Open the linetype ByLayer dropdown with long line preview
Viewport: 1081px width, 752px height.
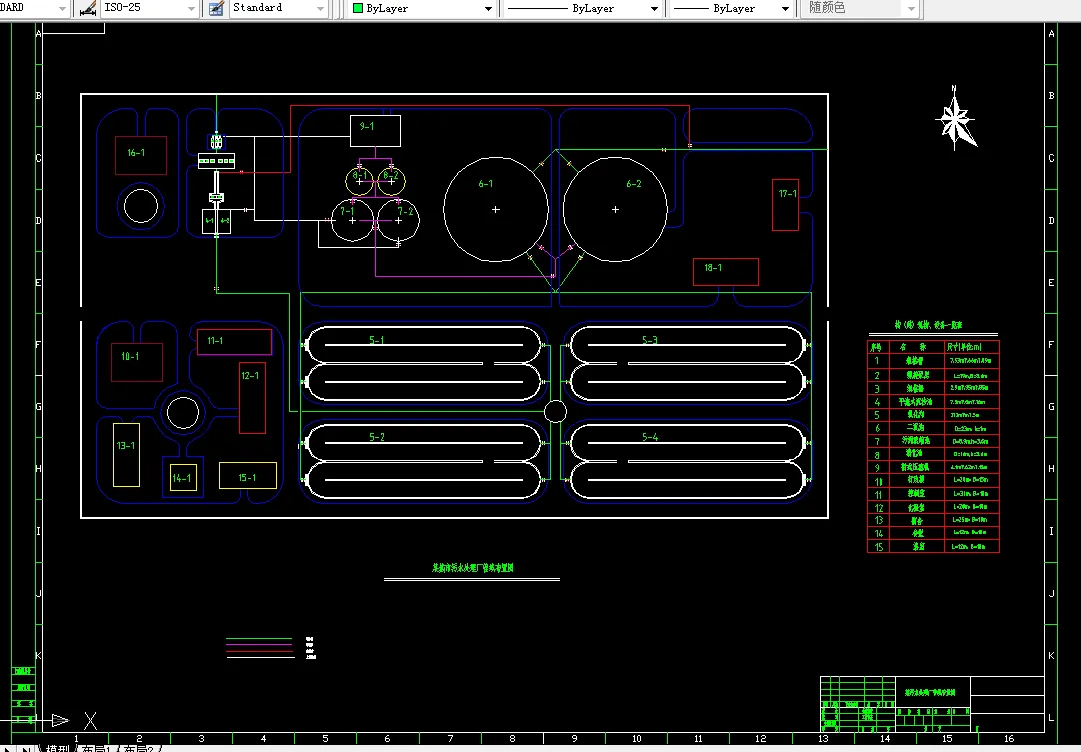[x=654, y=8]
